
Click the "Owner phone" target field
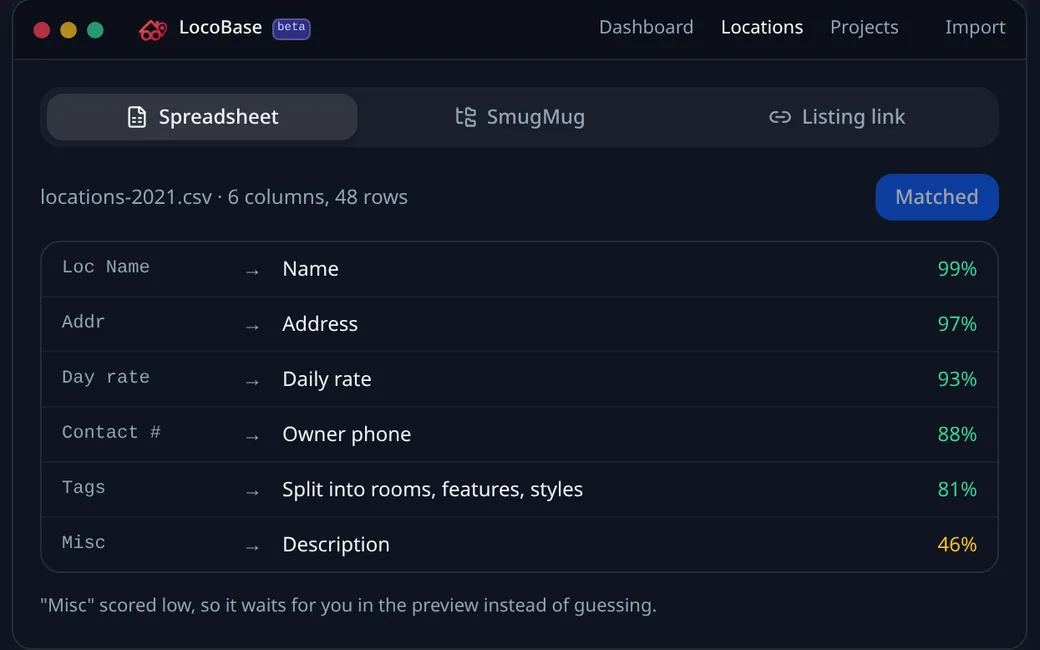pyautogui.click(x=347, y=434)
